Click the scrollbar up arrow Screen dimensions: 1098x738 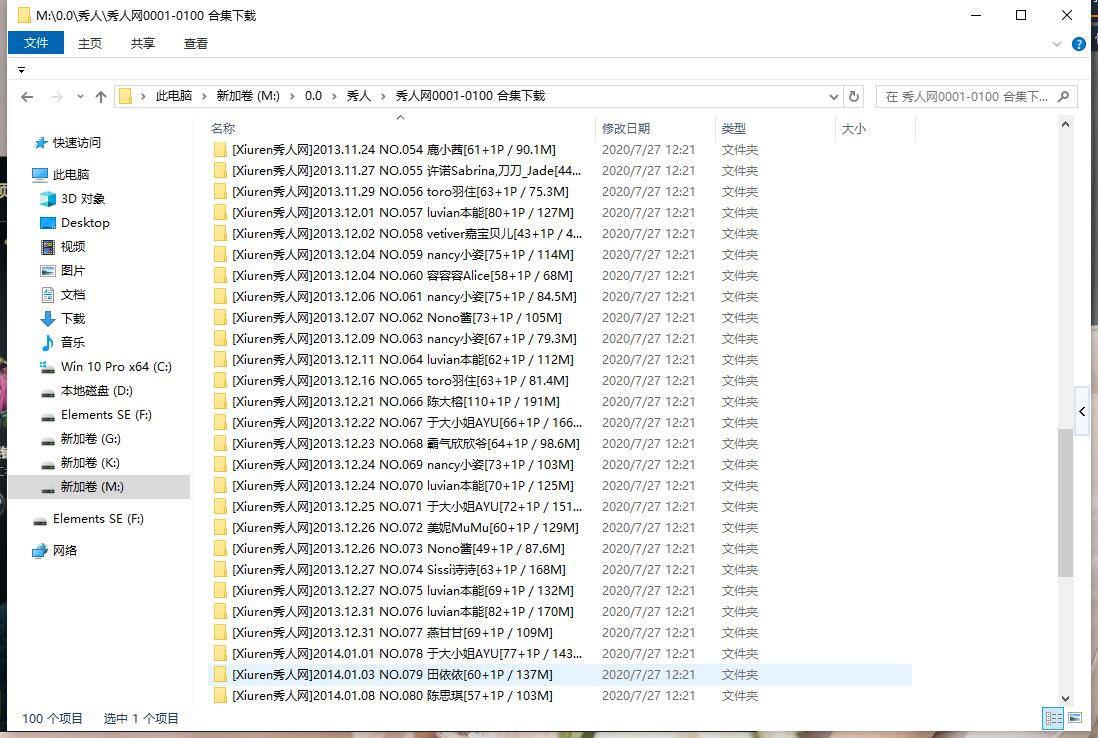tap(1065, 125)
